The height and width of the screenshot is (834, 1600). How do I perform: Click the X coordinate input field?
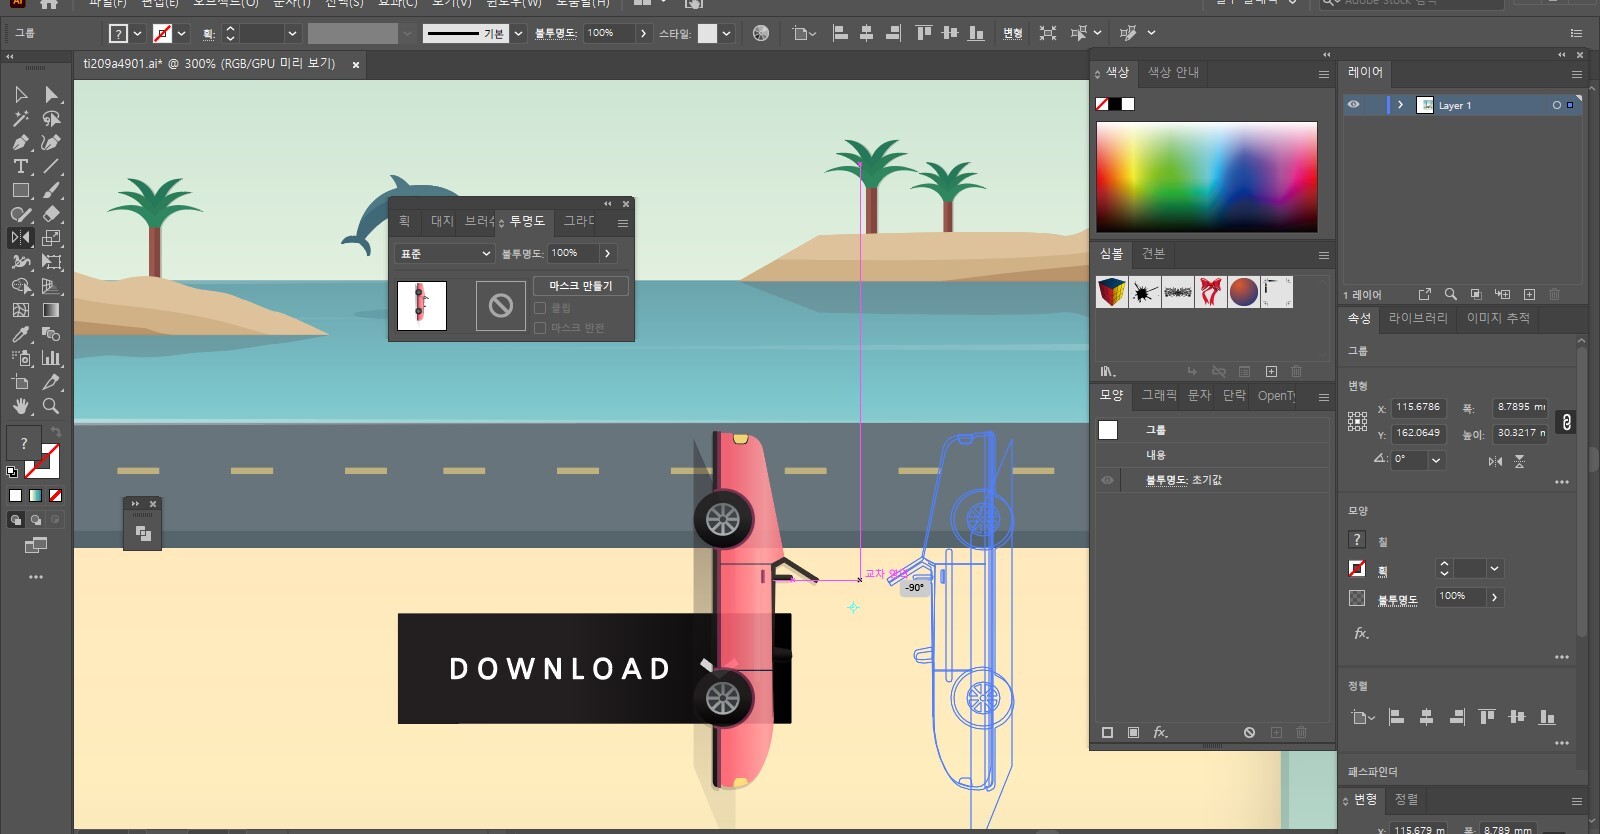1418,407
